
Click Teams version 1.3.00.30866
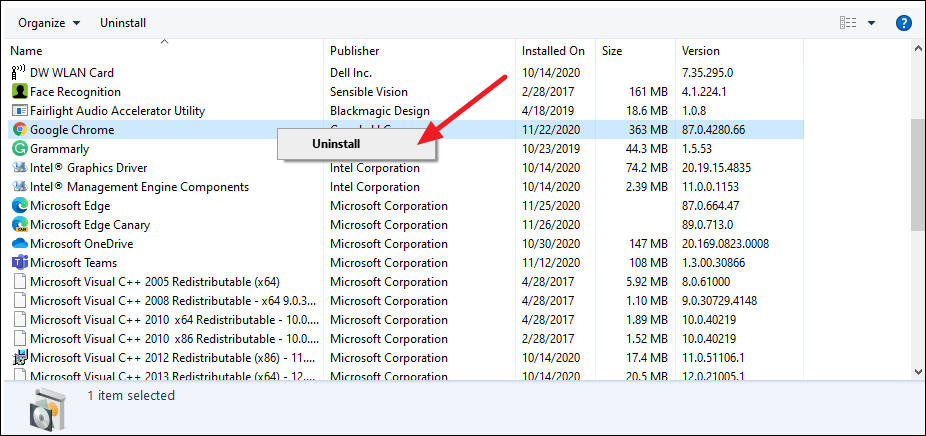point(713,262)
